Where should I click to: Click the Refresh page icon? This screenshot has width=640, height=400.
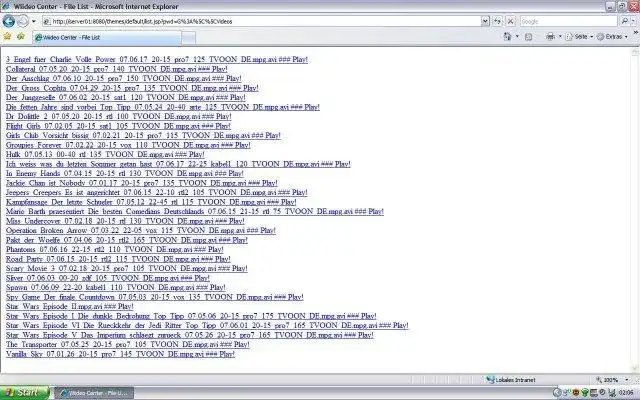[497, 21]
